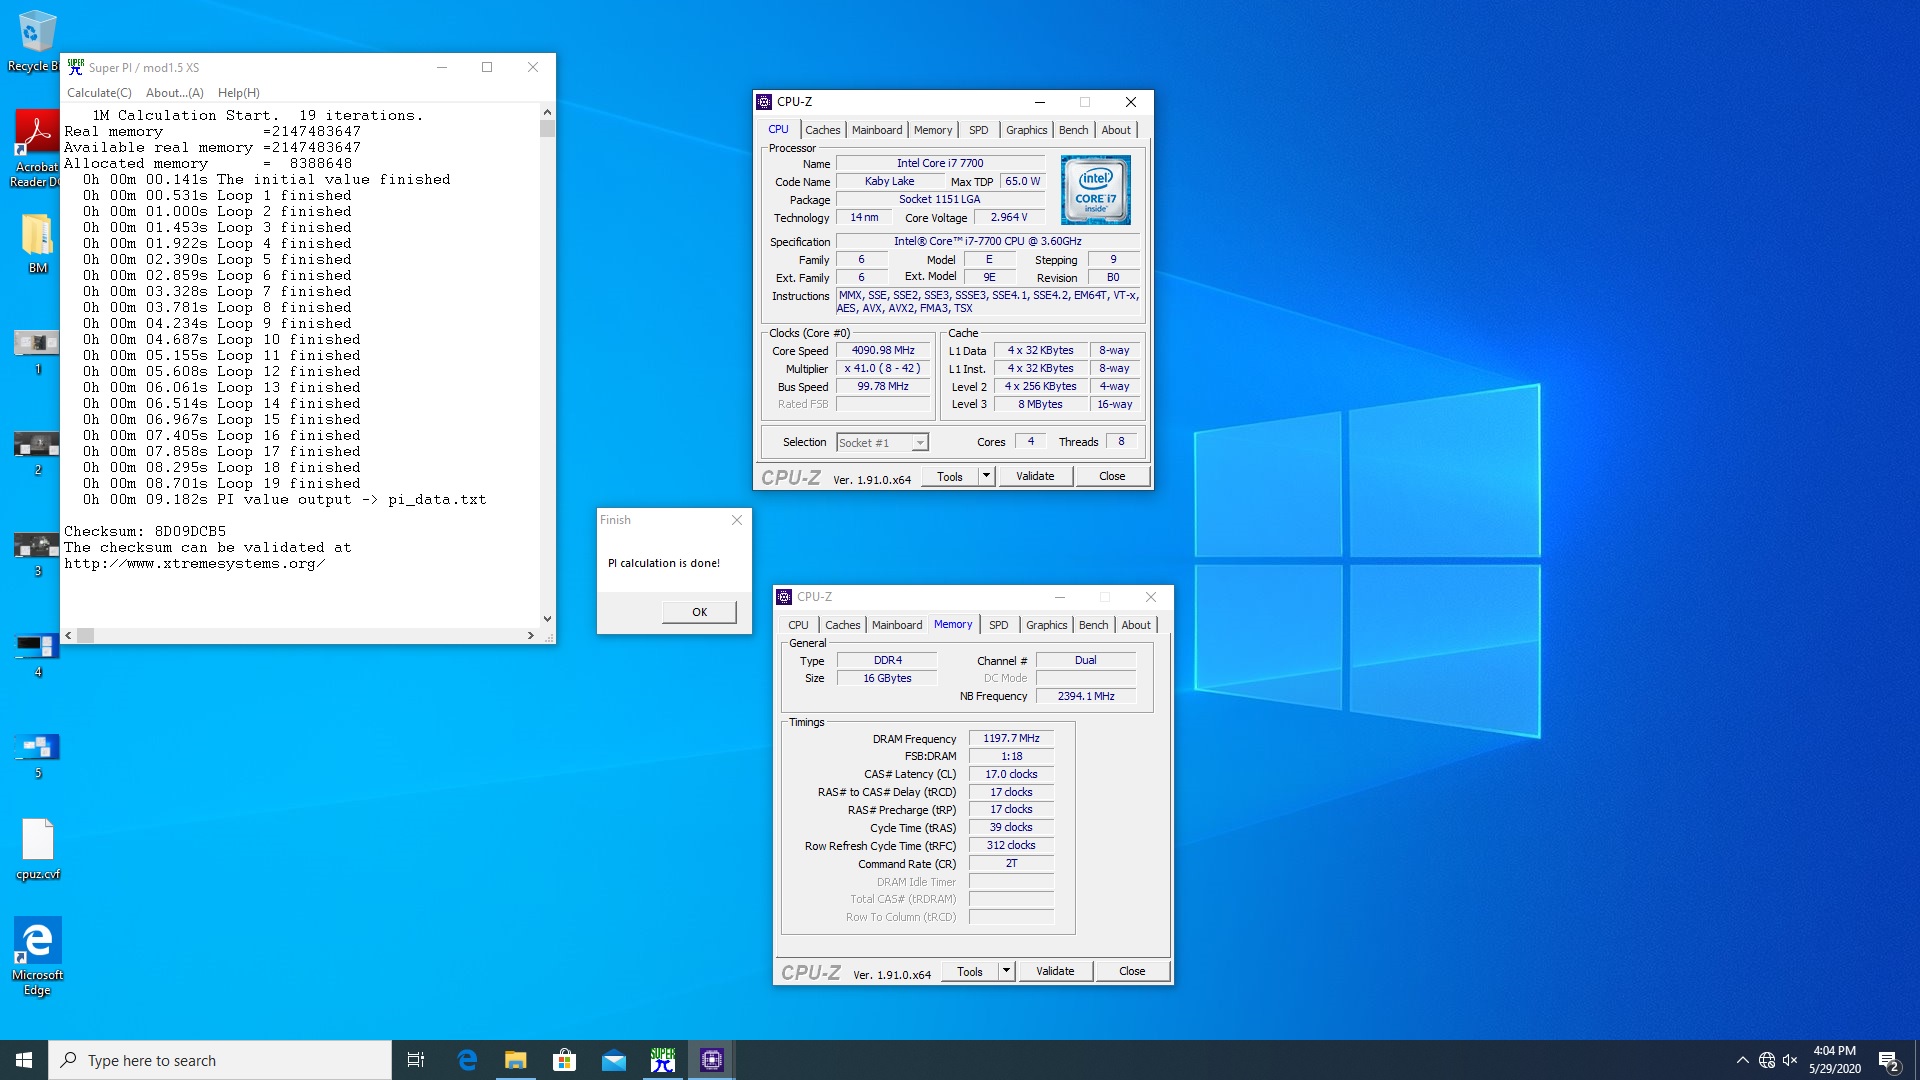1920x1080 pixels.
Task: Click Tools button in bottom CPU-Z window
Action: (970, 972)
